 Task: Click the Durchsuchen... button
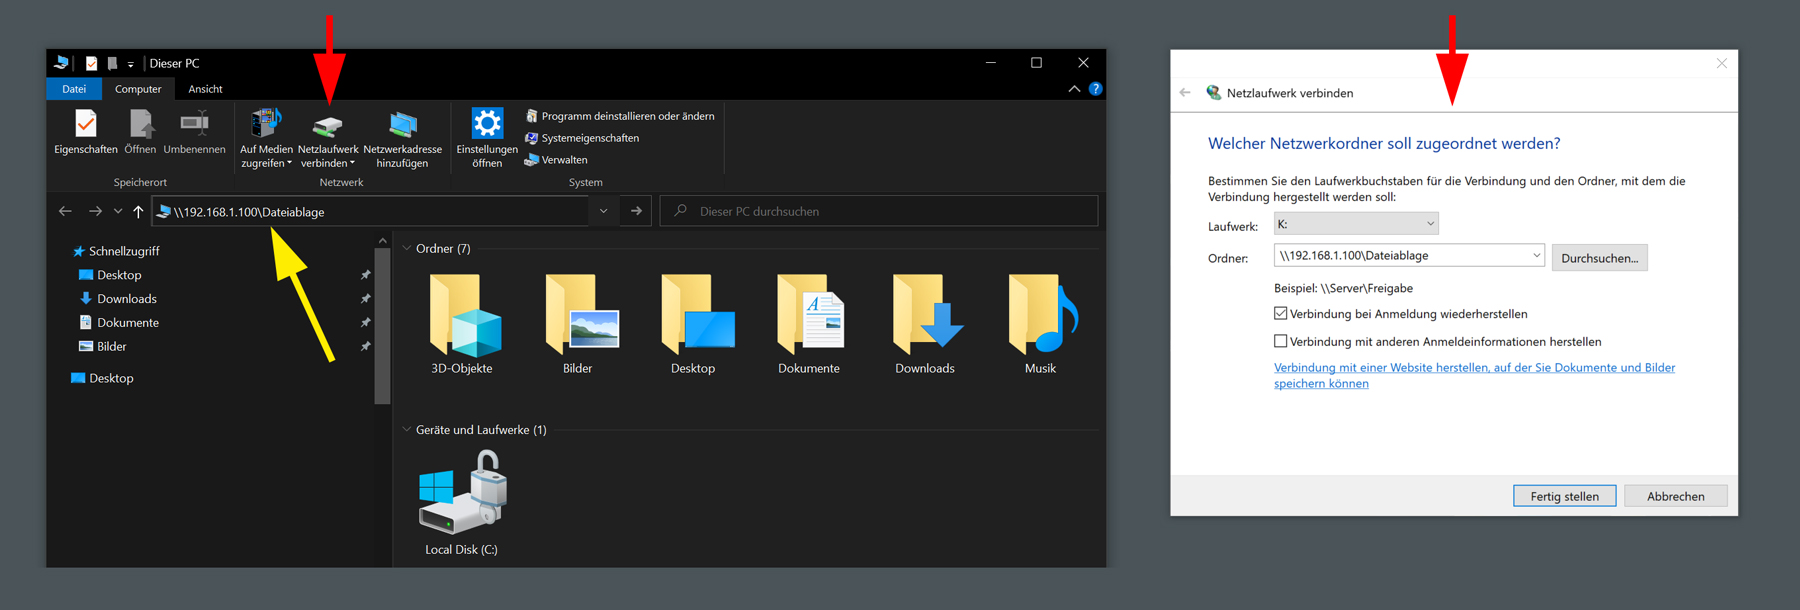click(1599, 258)
